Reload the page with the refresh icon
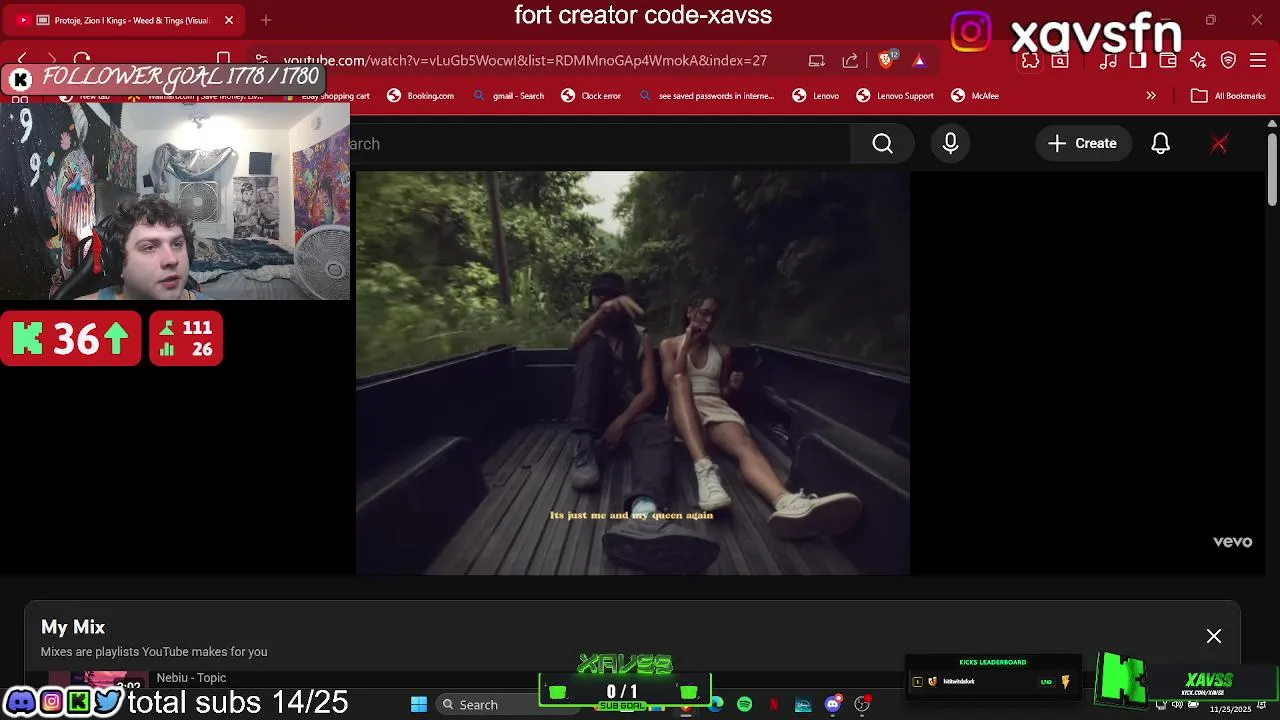 (x=82, y=60)
